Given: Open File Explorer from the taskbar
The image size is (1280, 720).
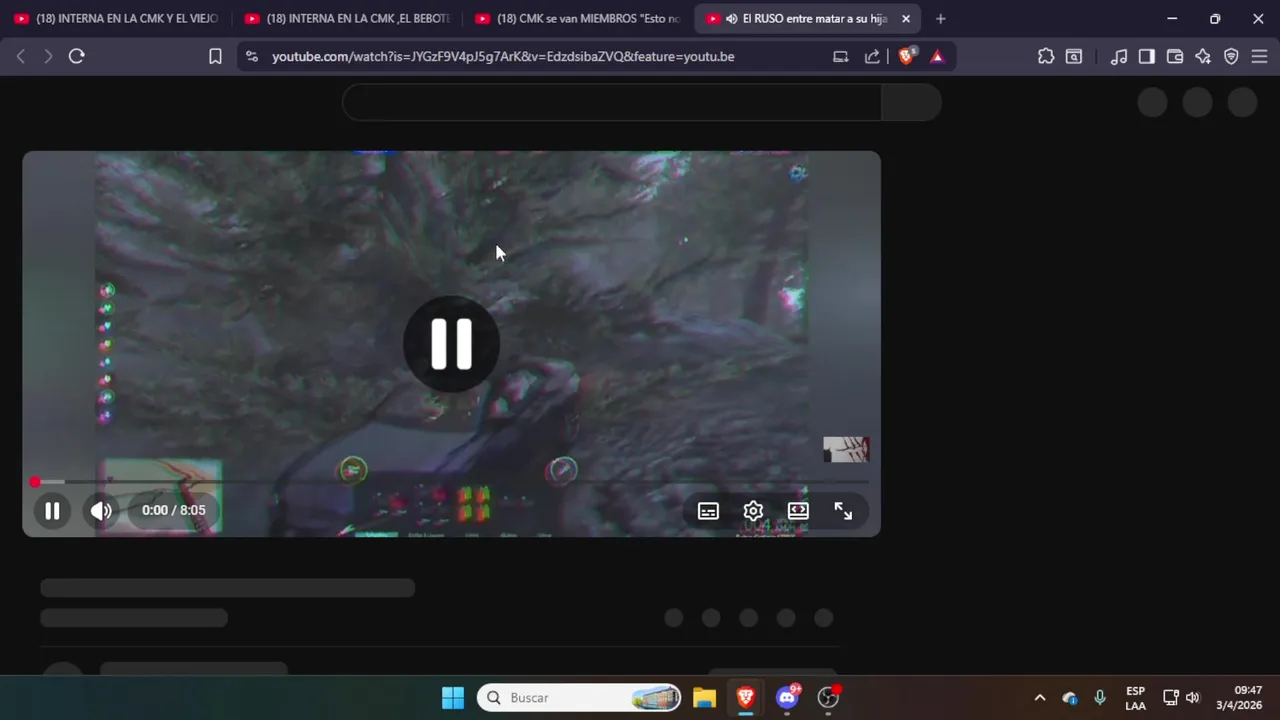Looking at the screenshot, I should pos(705,697).
